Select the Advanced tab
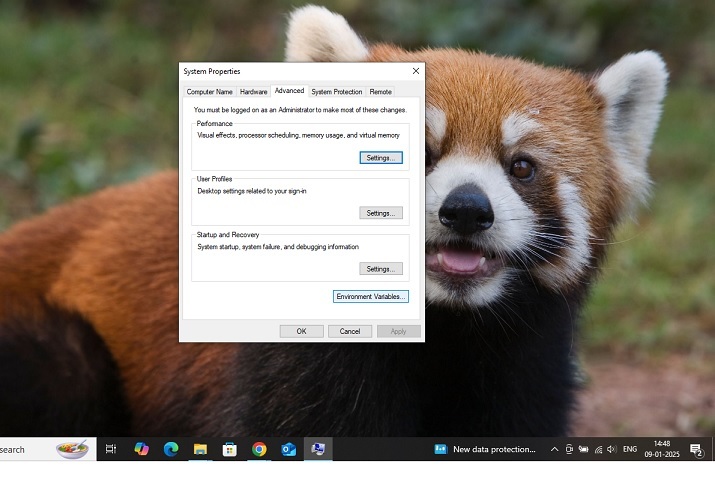This screenshot has height=478, width=715. click(x=290, y=91)
